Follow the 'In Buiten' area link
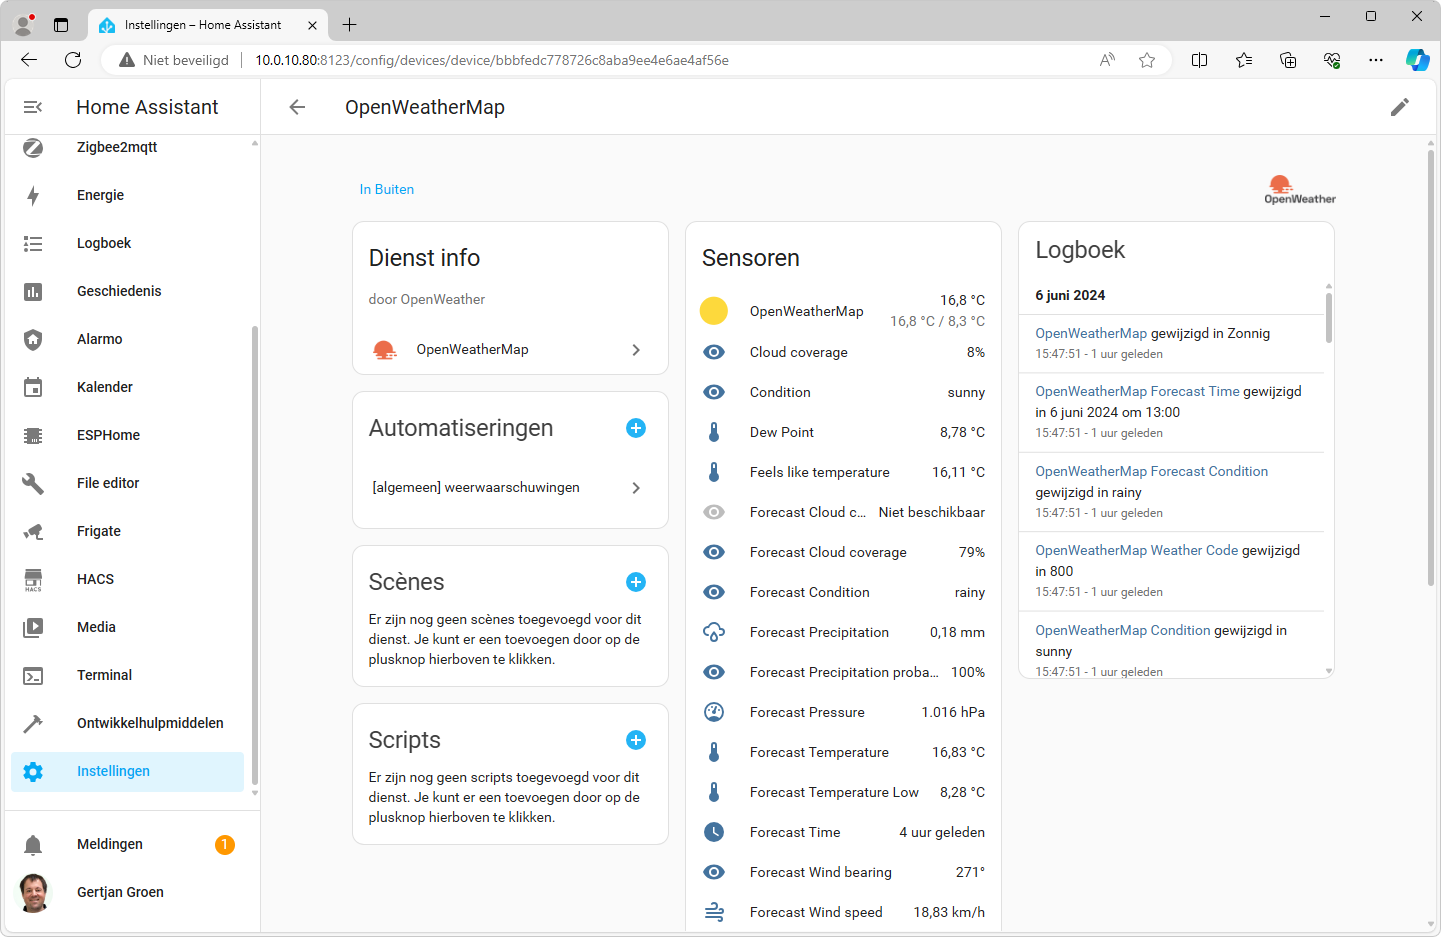The image size is (1441, 937). pyautogui.click(x=387, y=189)
